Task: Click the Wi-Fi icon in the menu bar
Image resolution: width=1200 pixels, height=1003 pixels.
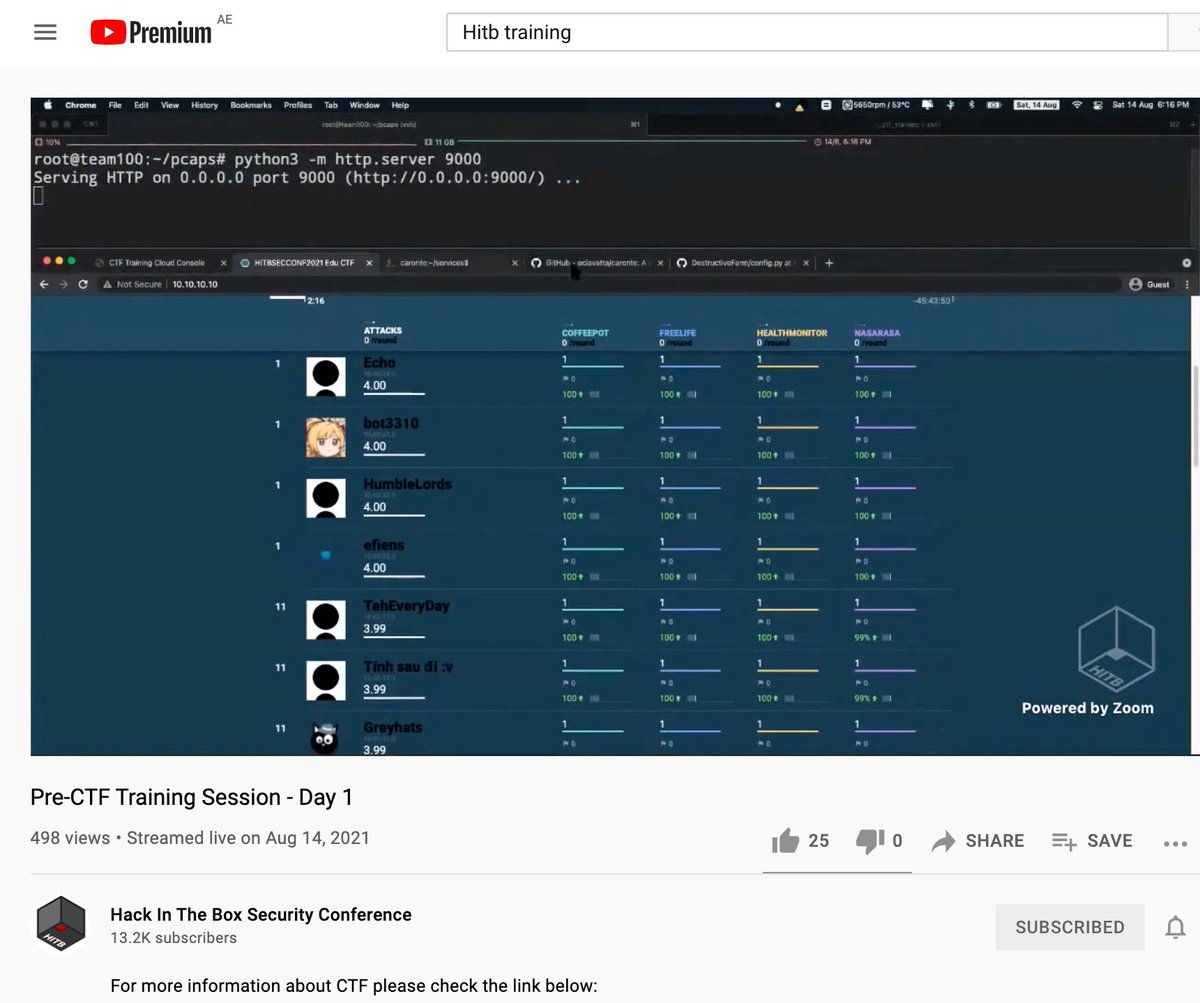Action: pos(1077,105)
